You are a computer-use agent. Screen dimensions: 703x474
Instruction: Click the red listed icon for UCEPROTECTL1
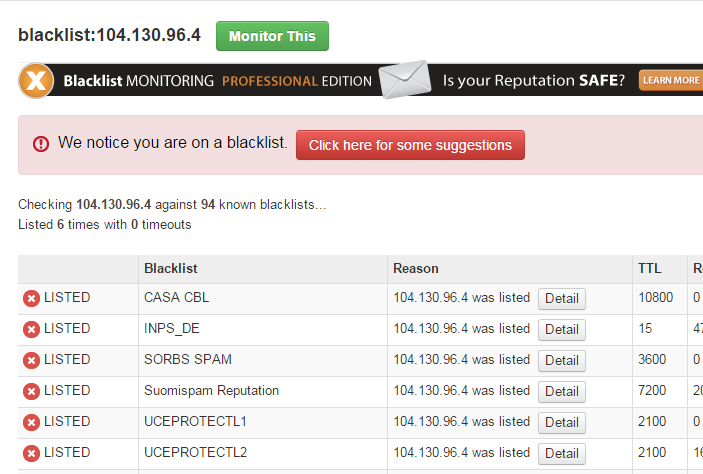tap(31, 422)
